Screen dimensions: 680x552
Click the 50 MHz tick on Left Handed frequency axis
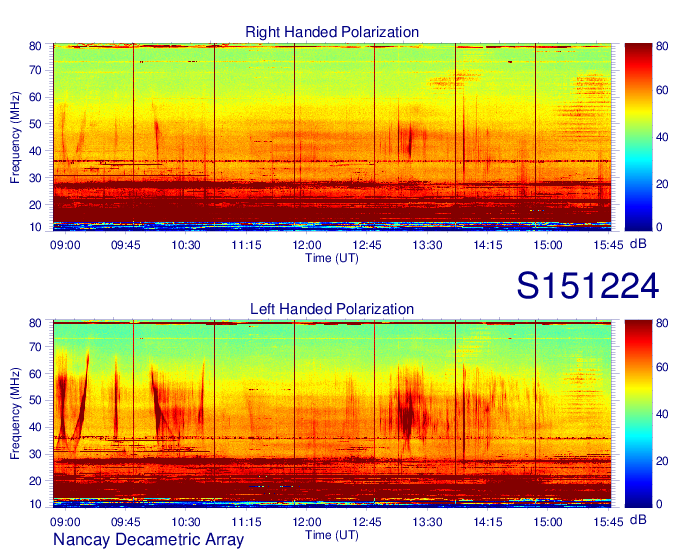[x=35, y=400]
